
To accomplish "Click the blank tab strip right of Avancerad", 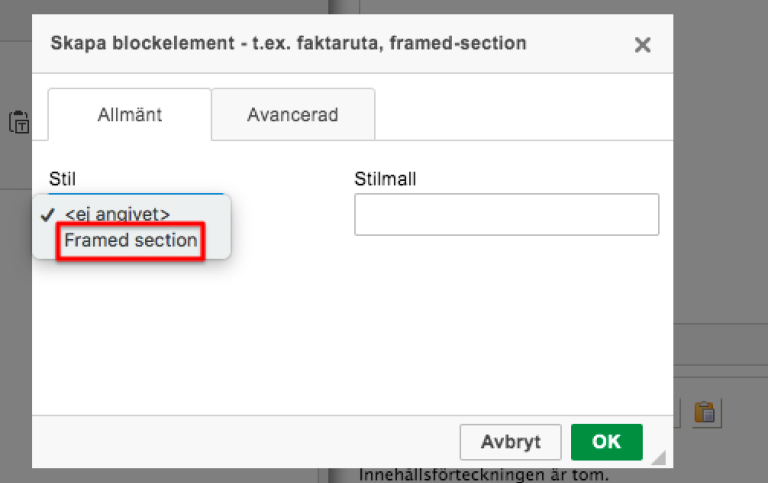I will pyautogui.click(x=523, y=115).
